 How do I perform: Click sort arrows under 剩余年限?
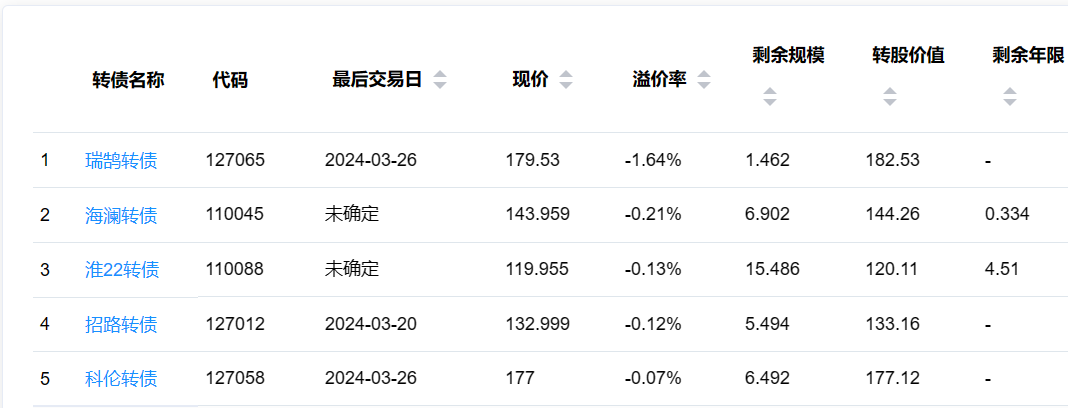(x=1010, y=97)
